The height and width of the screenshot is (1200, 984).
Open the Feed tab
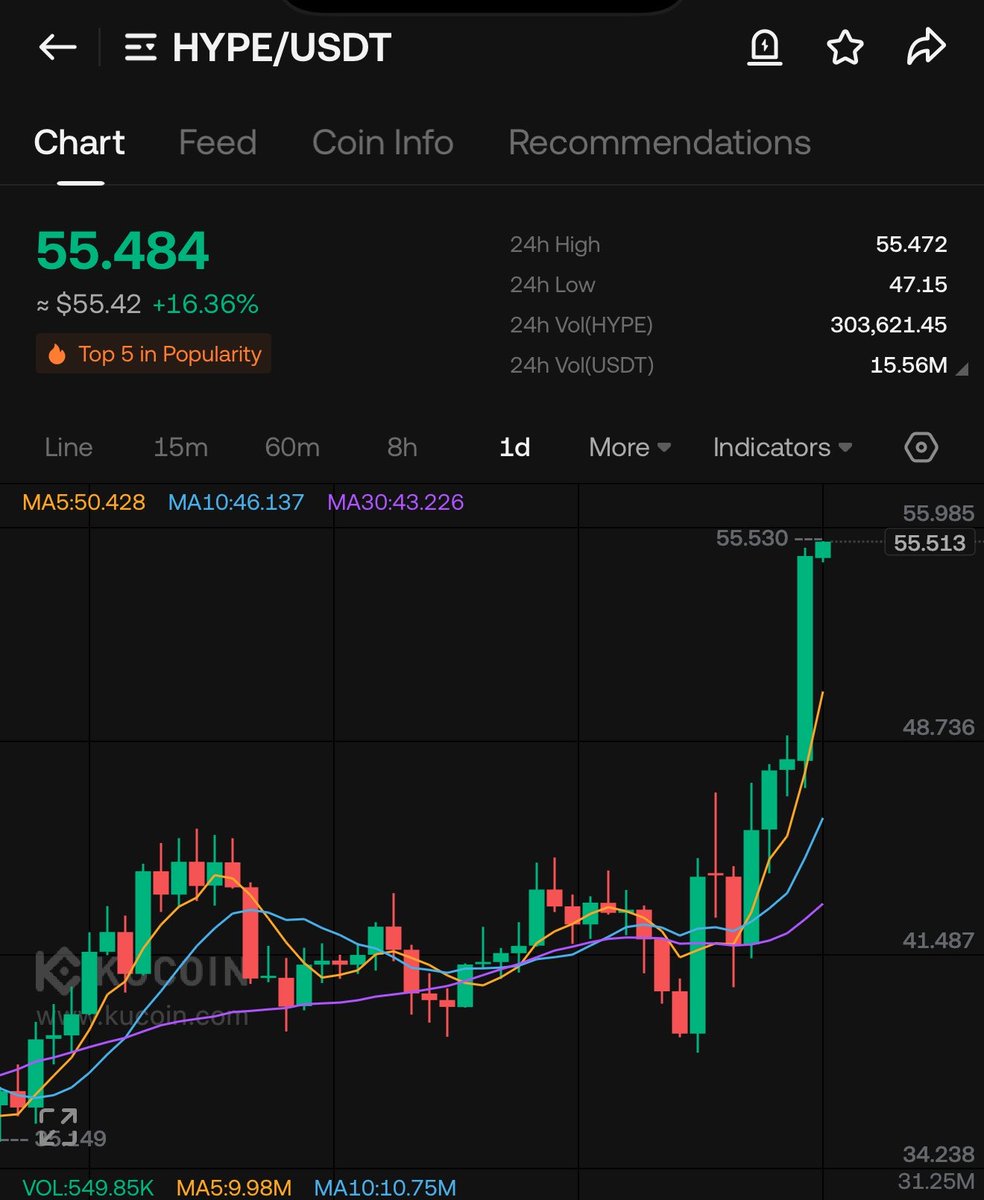(x=217, y=142)
